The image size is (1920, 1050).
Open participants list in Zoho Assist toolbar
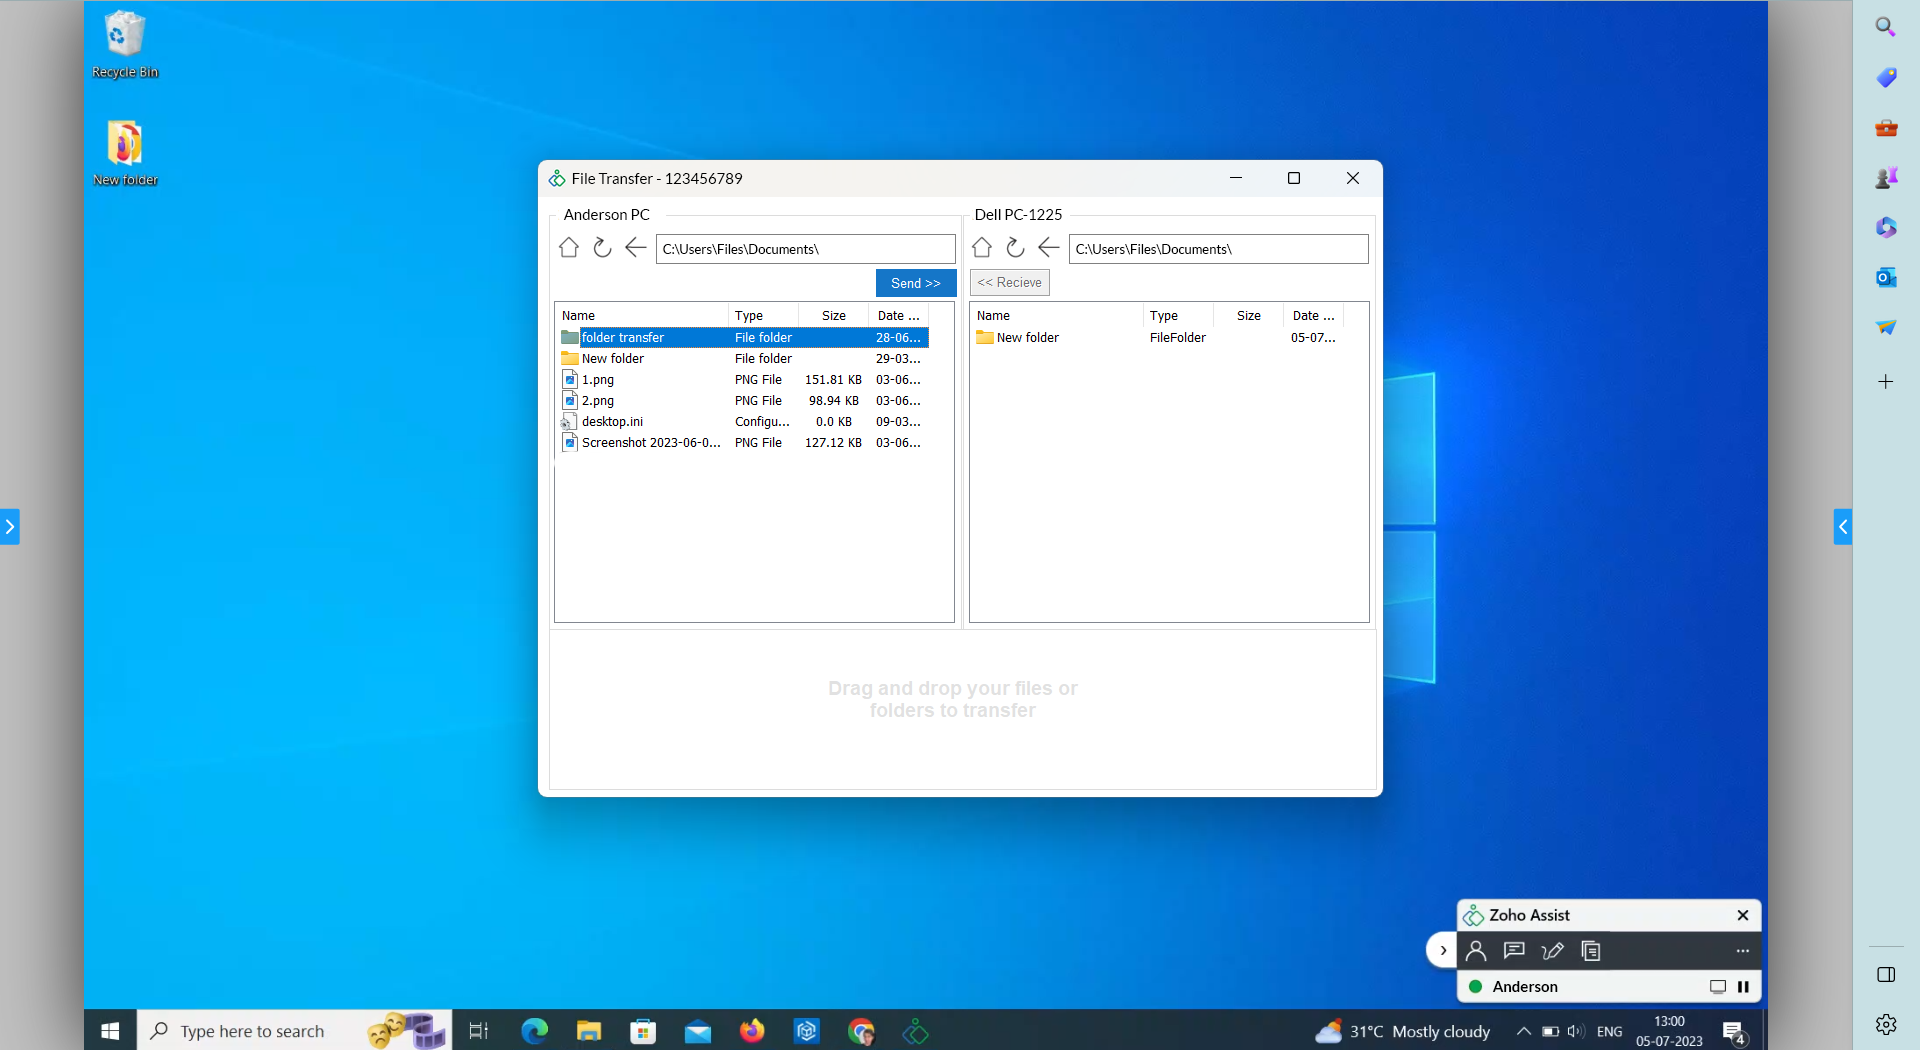(x=1477, y=951)
